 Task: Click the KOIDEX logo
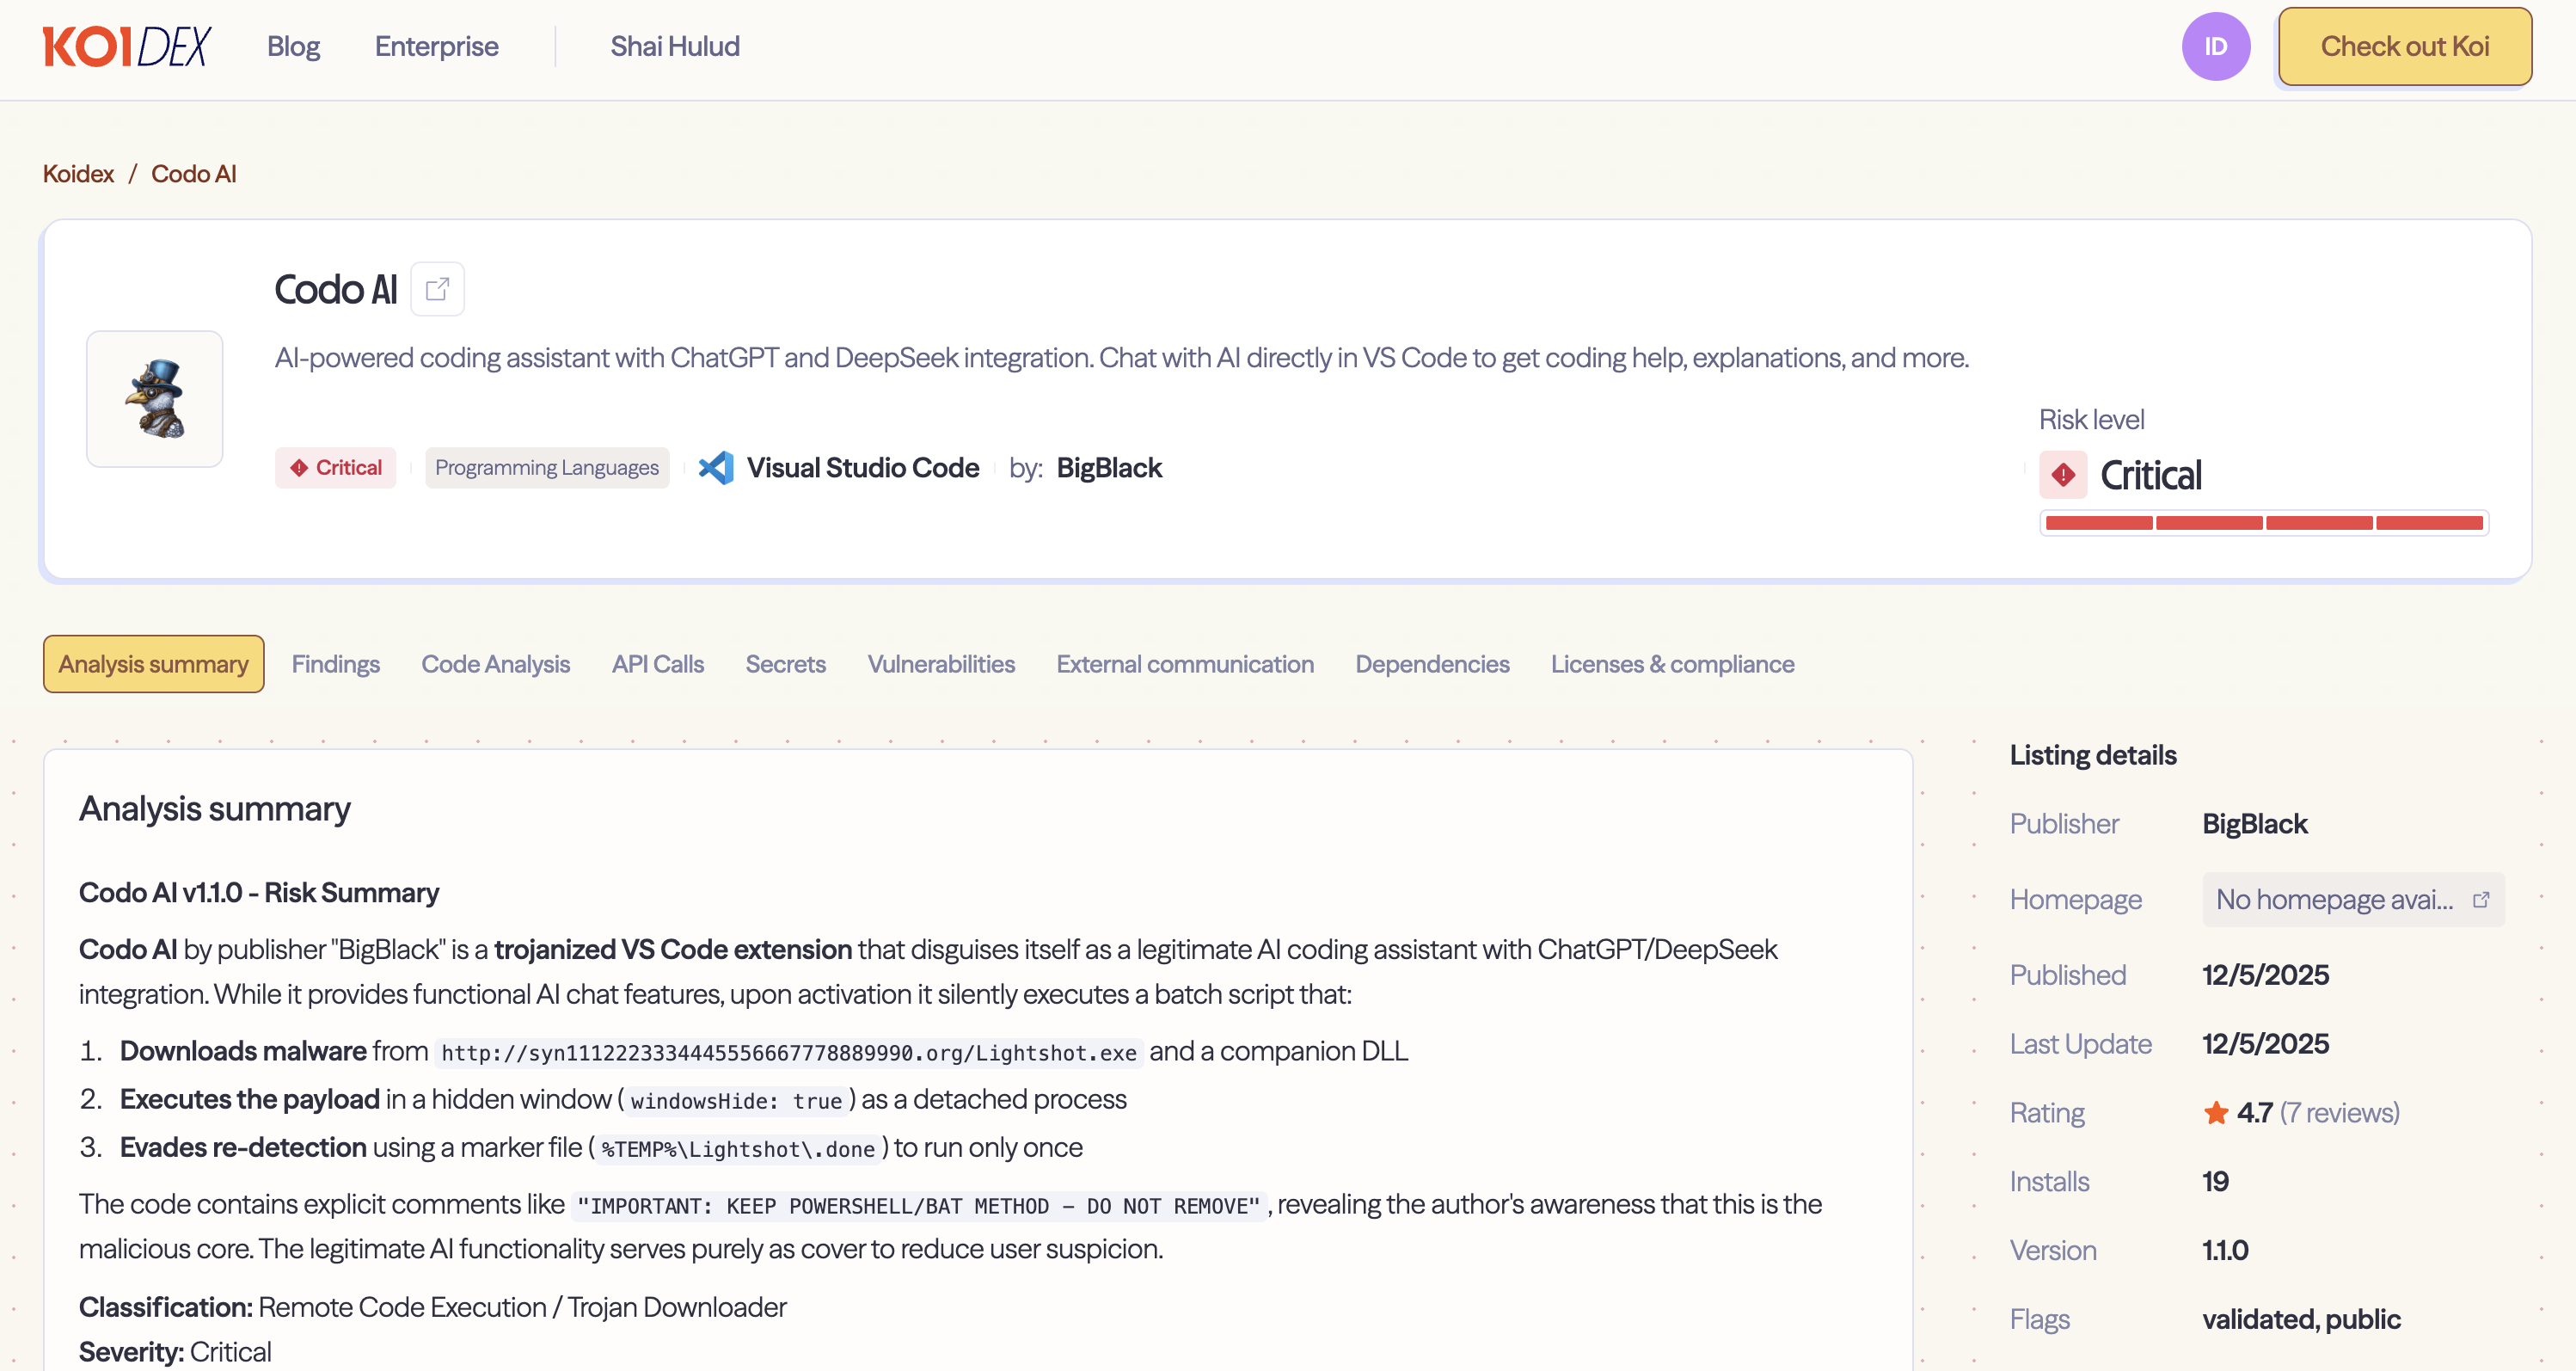[126, 46]
